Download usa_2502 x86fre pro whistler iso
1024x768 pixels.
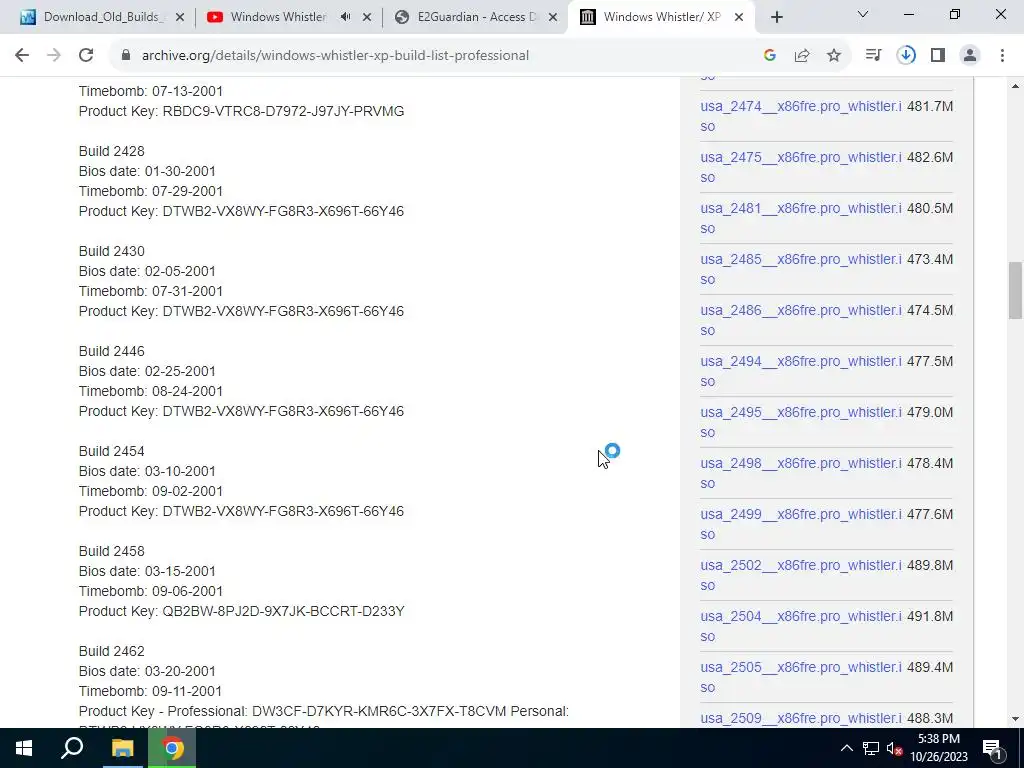coord(801,574)
